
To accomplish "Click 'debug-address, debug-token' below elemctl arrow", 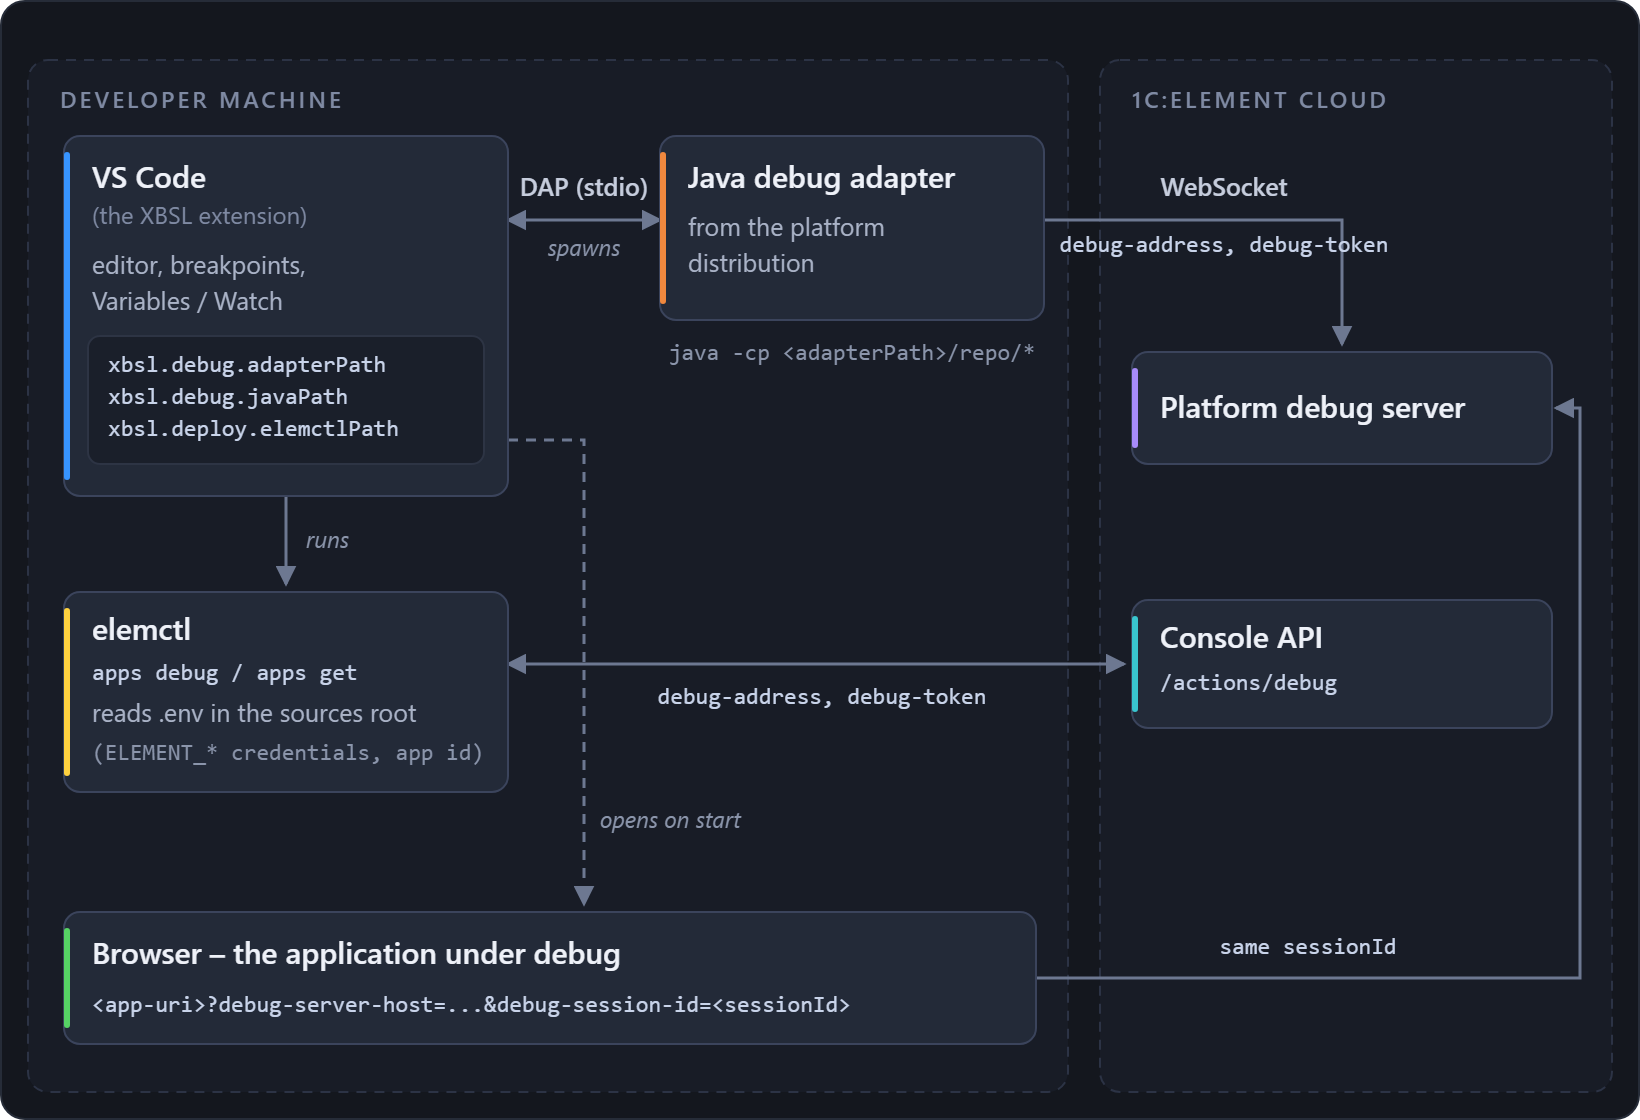I will (822, 697).
